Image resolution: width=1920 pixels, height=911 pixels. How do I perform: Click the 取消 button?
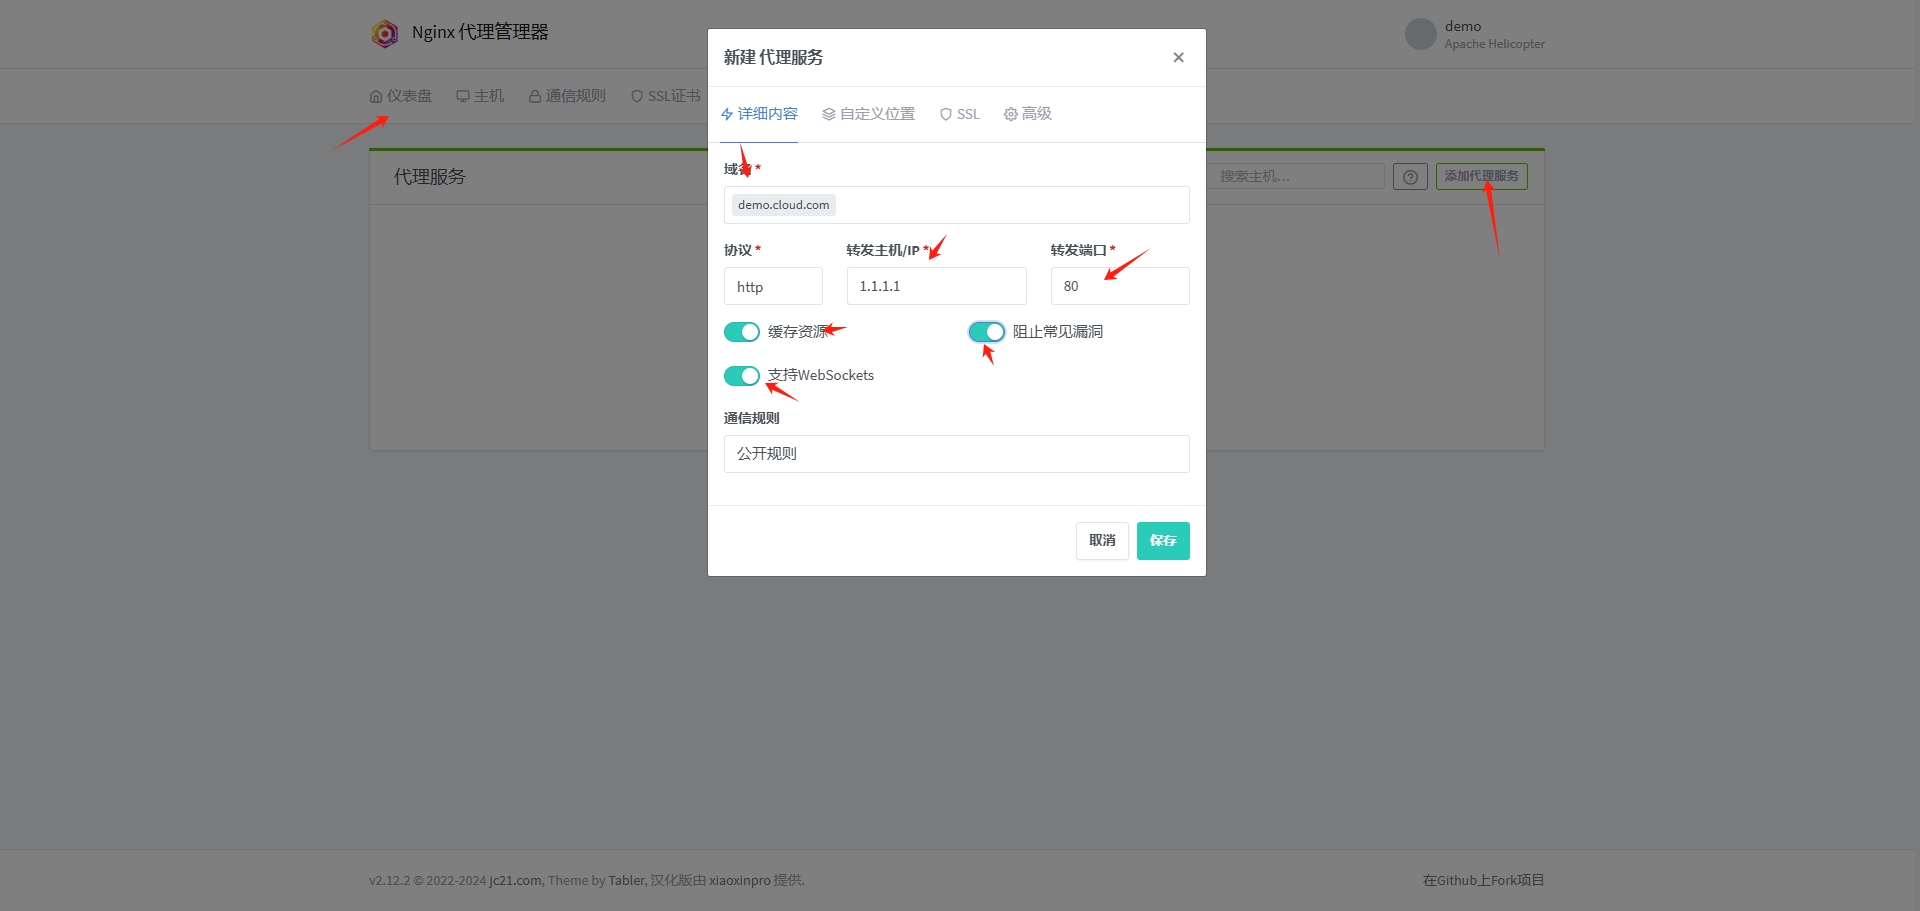1102,541
